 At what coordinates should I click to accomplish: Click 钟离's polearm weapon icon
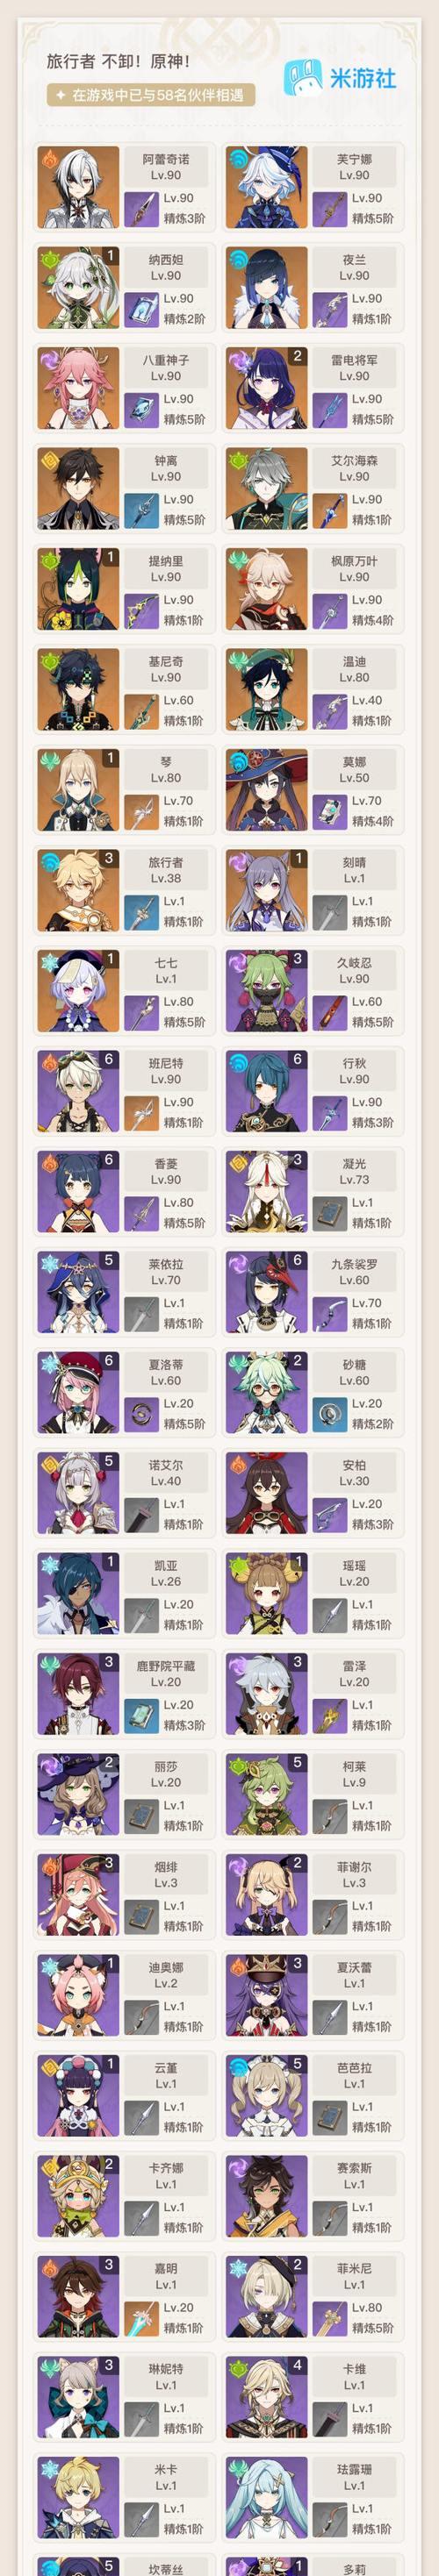(141, 510)
